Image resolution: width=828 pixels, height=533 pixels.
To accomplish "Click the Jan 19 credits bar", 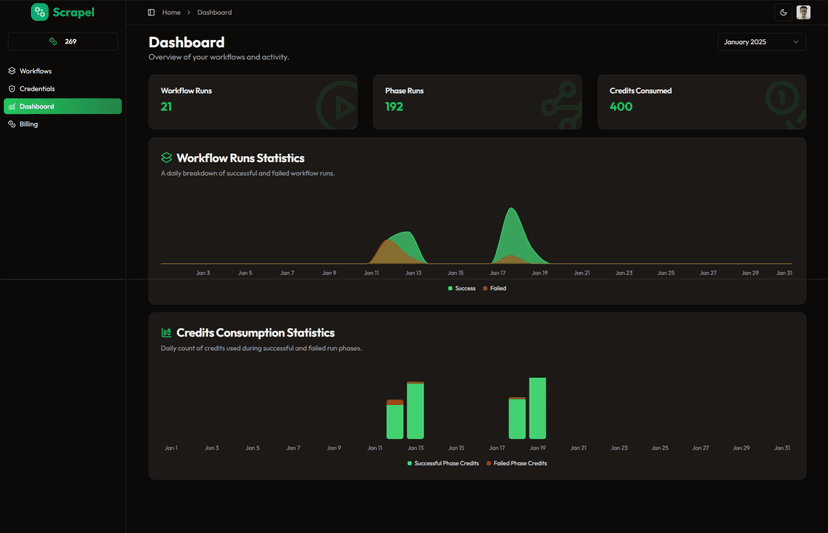I will (538, 408).
